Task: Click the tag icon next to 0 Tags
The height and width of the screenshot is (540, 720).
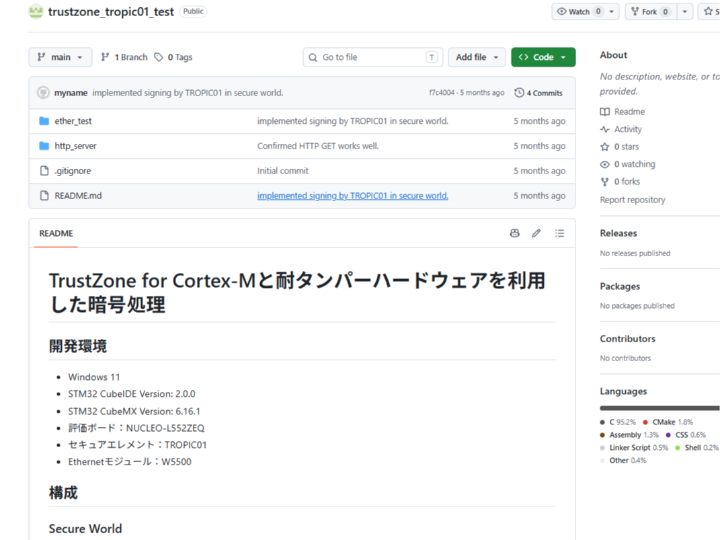Action: 158,57
